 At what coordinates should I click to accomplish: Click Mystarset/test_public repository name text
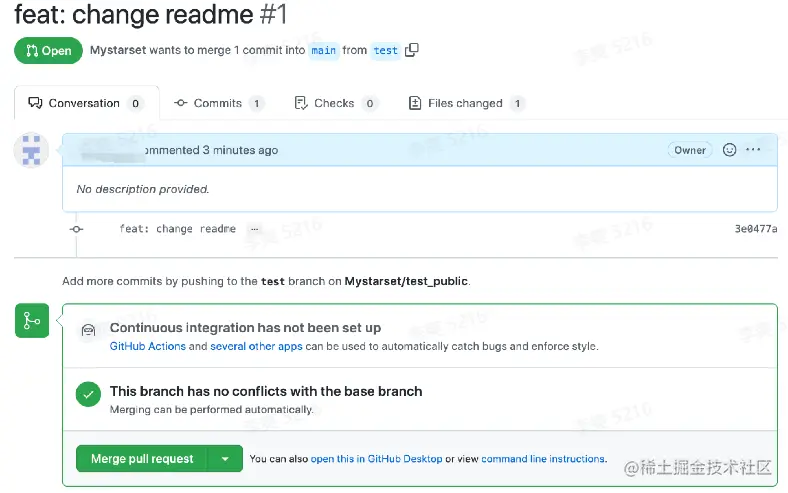[406, 281]
